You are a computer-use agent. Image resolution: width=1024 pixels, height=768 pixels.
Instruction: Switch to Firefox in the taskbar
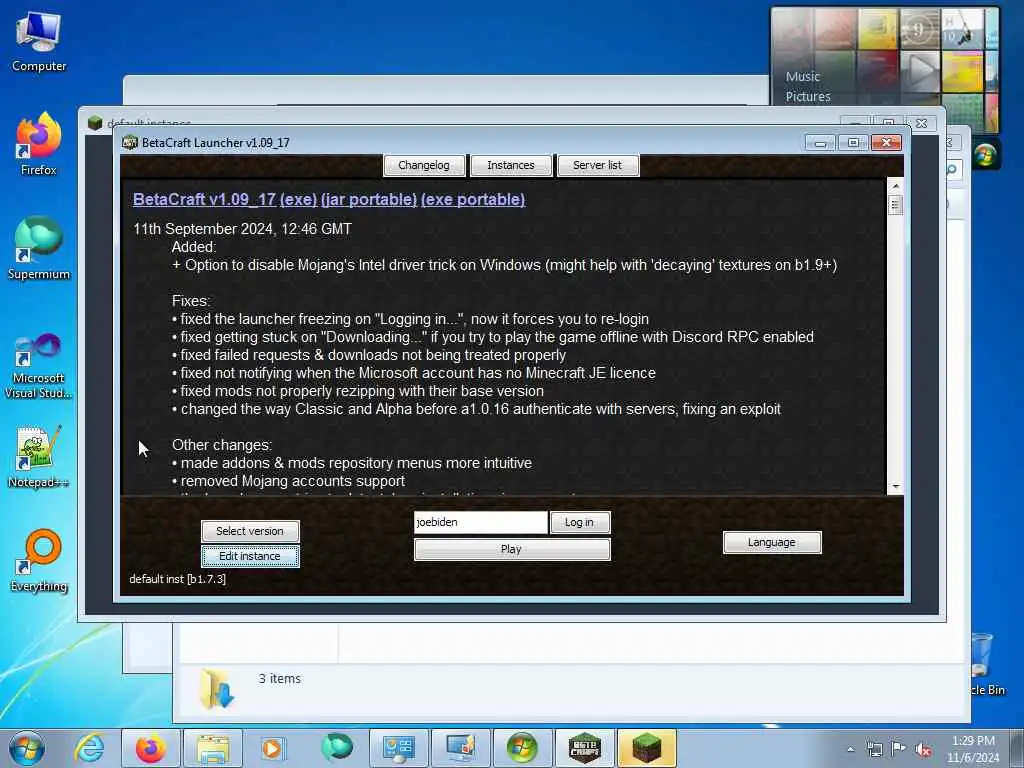150,748
